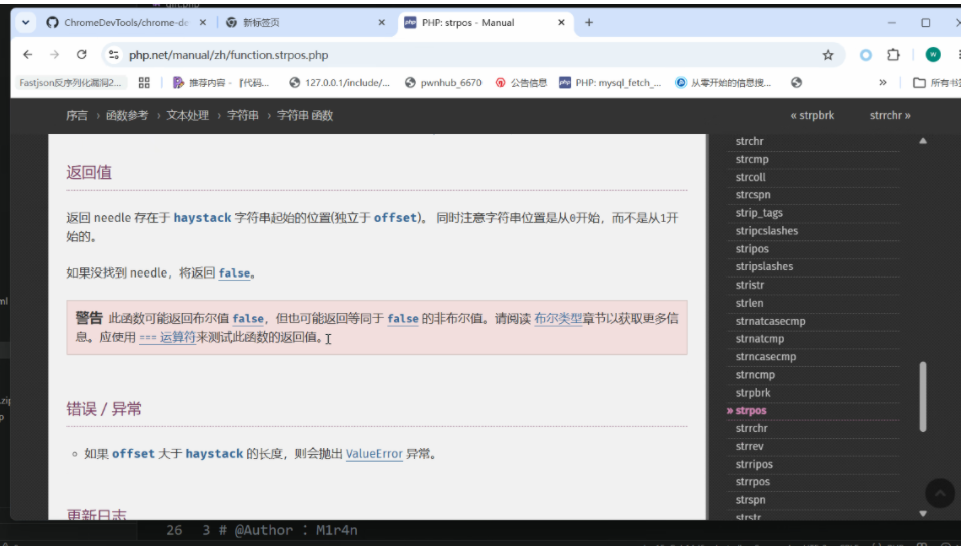The image size is (966, 551).
Task: Open the 127.0.0.1/include bookmark
Action: [339, 83]
